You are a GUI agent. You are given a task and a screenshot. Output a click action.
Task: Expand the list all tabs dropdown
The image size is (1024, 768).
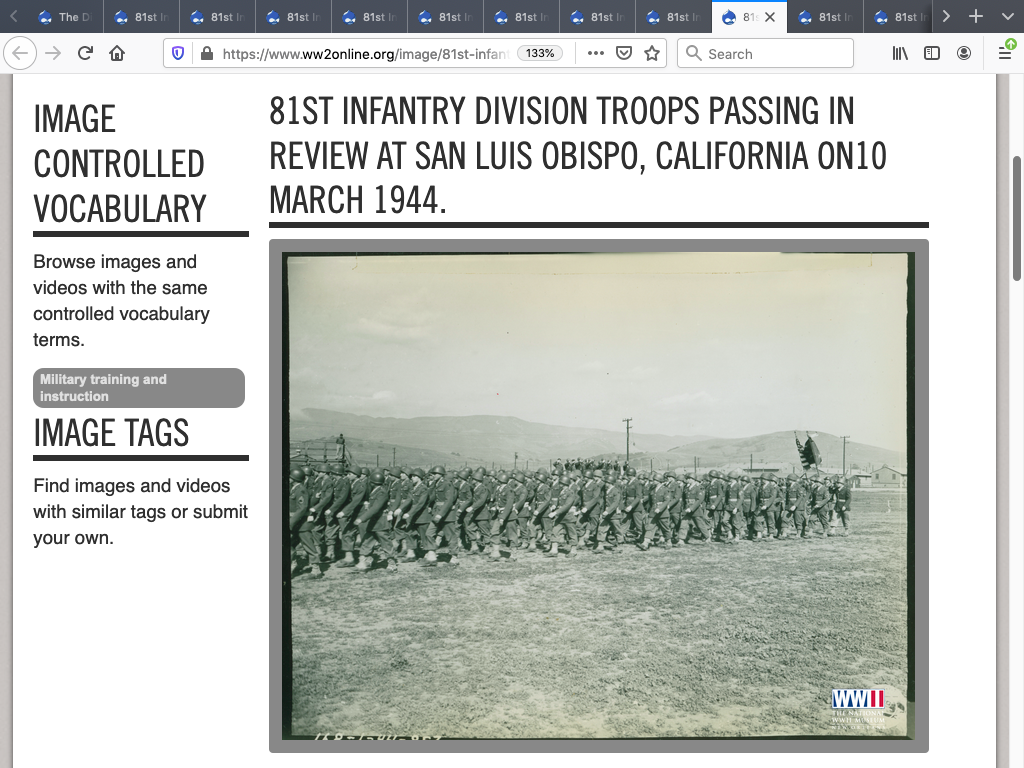click(1007, 16)
